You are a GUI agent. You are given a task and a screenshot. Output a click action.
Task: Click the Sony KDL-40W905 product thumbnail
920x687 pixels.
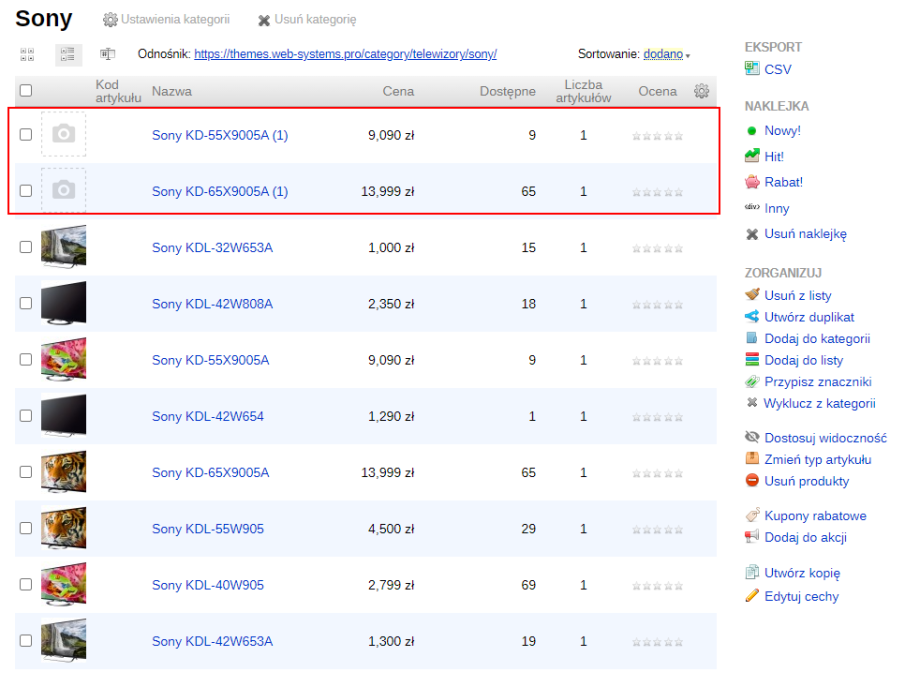tap(63, 585)
